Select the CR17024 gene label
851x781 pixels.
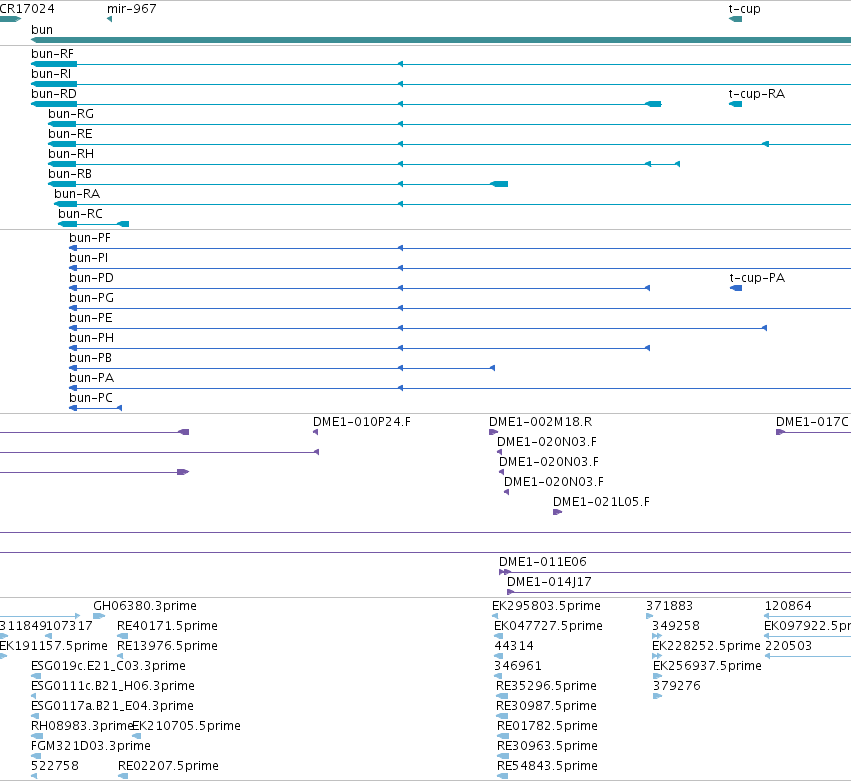tap(27, 9)
